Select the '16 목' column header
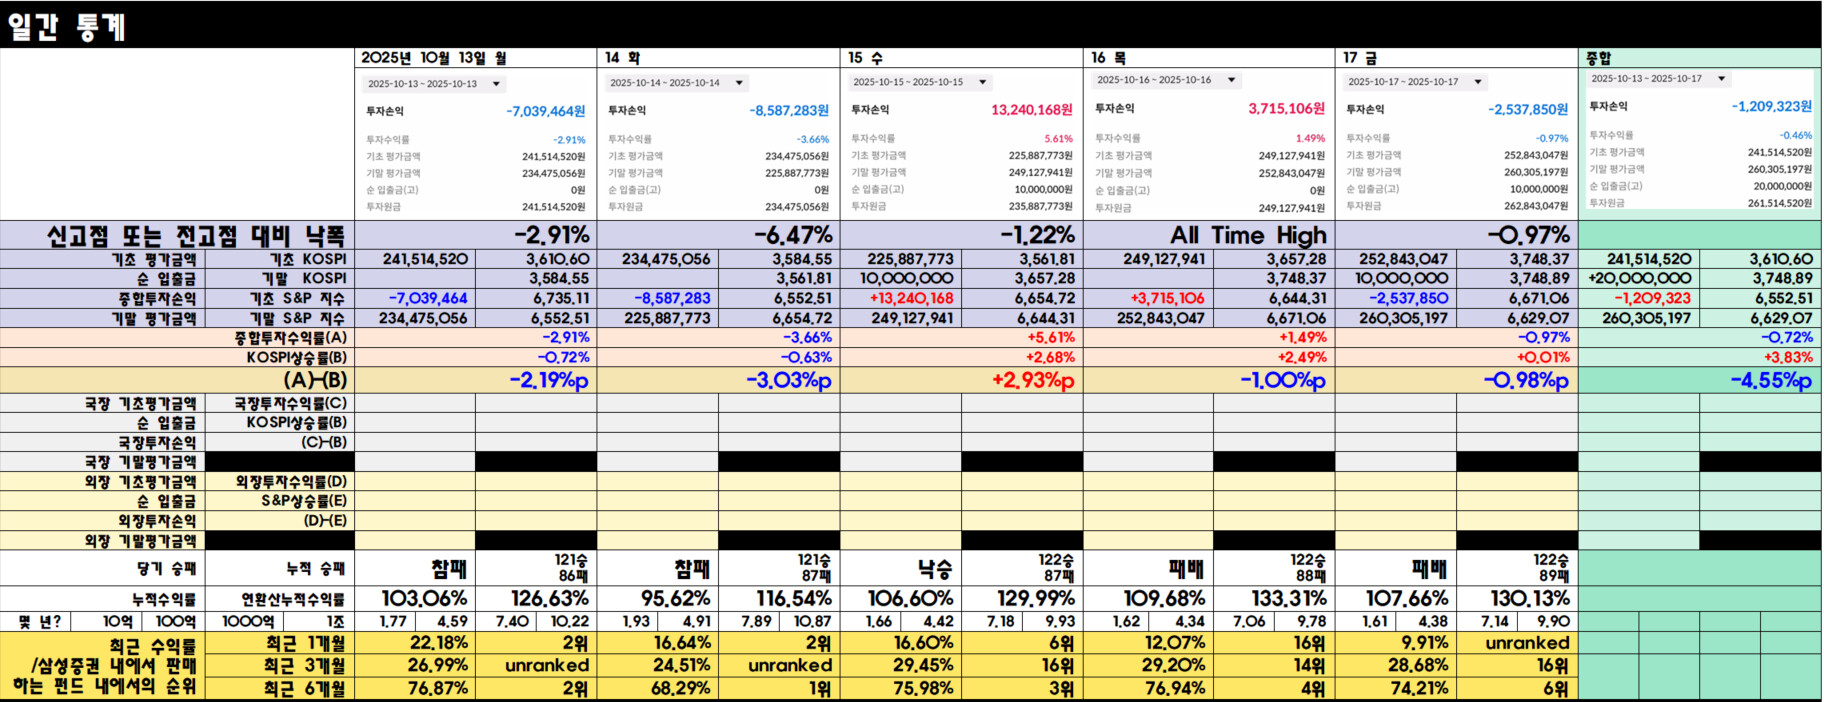The width and height of the screenshot is (1824, 702). 1209,58
